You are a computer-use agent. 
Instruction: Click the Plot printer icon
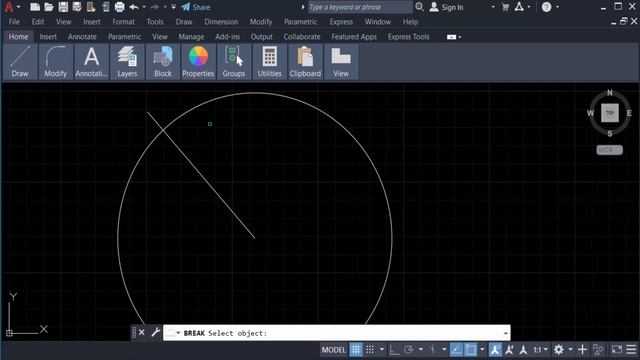(x=119, y=7)
